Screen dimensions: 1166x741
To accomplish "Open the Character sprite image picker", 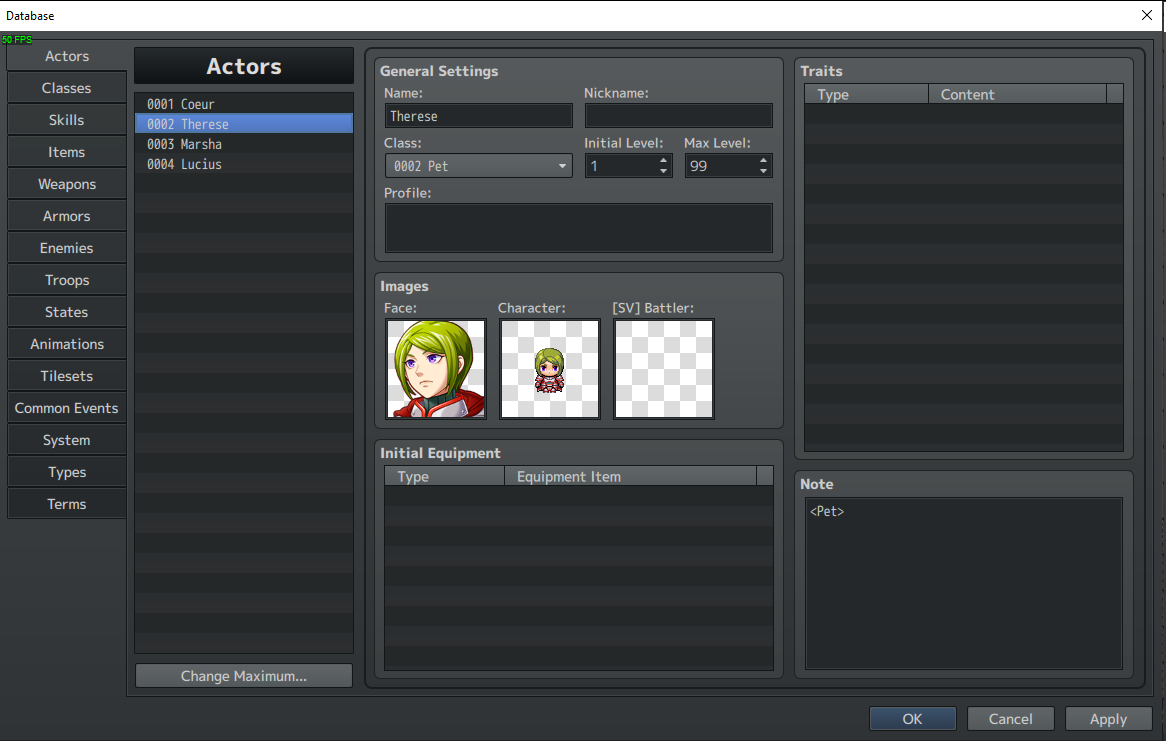I will [x=550, y=369].
